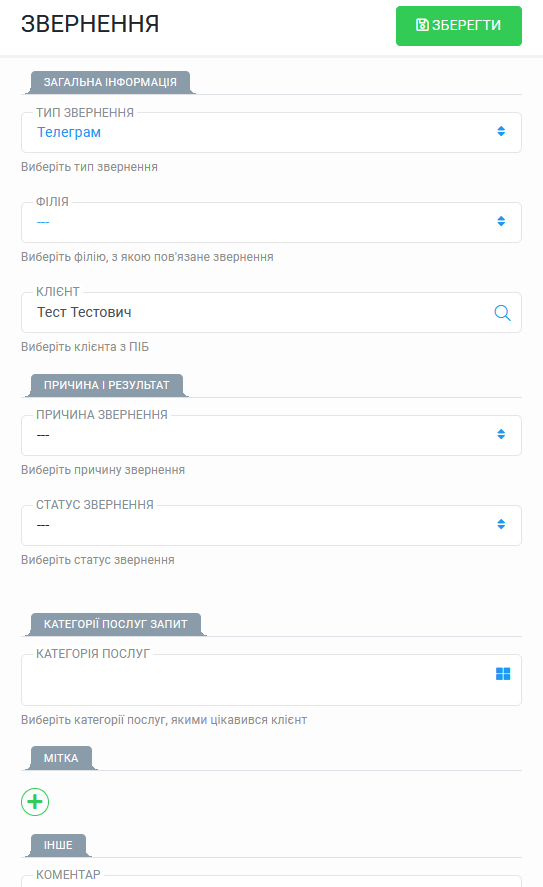Click the КОМЕНТАР comment field
Screen dimensions: 543x887
(x=272, y=881)
